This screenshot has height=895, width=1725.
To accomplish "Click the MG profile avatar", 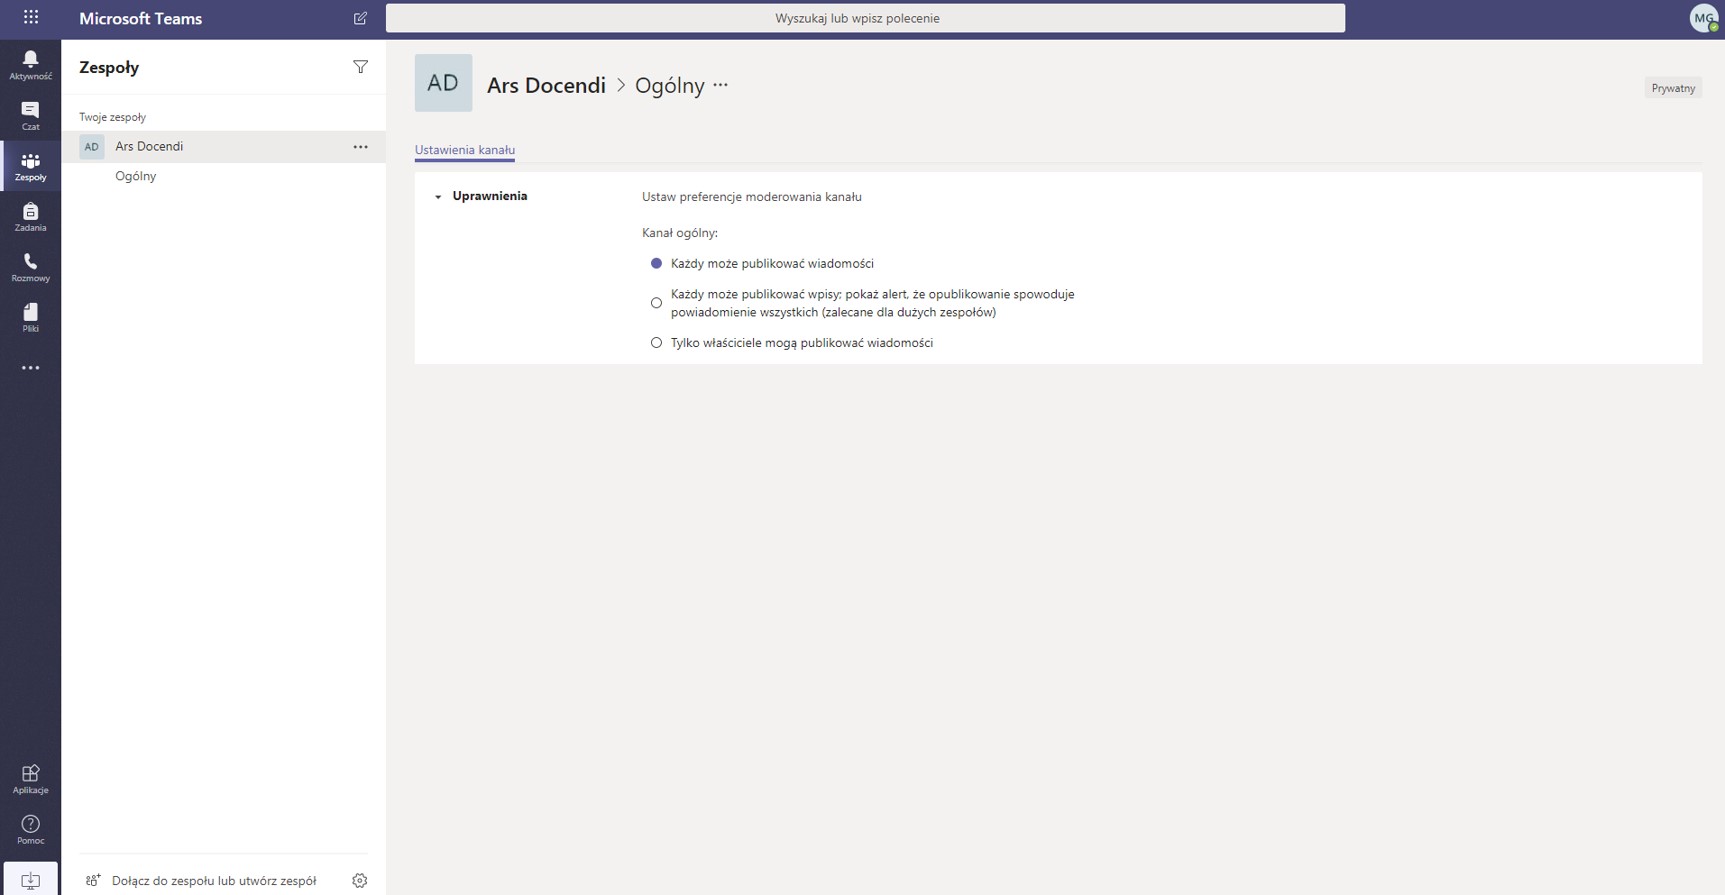I will [1703, 18].
